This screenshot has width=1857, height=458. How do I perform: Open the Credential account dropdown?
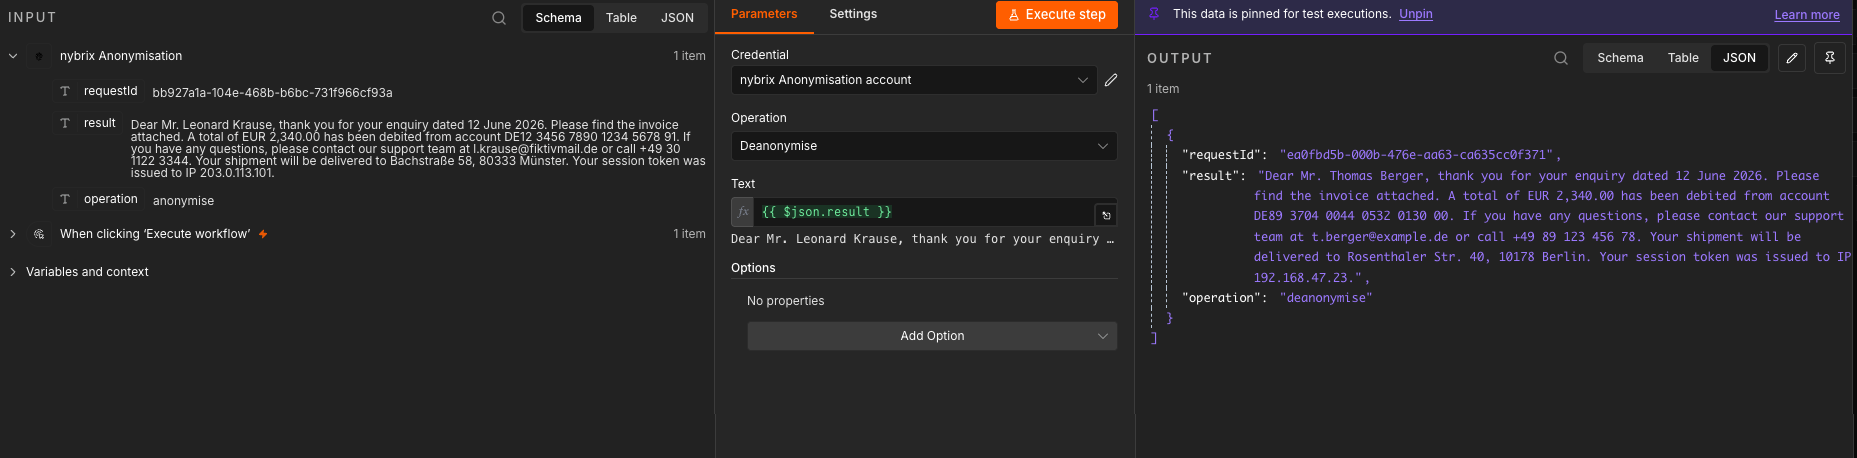(914, 80)
